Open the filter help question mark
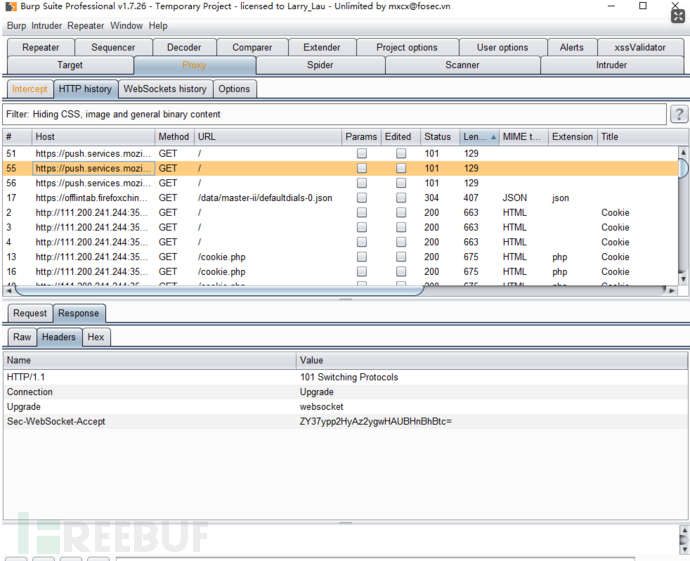This screenshot has height=561, width=690. pyautogui.click(x=679, y=115)
